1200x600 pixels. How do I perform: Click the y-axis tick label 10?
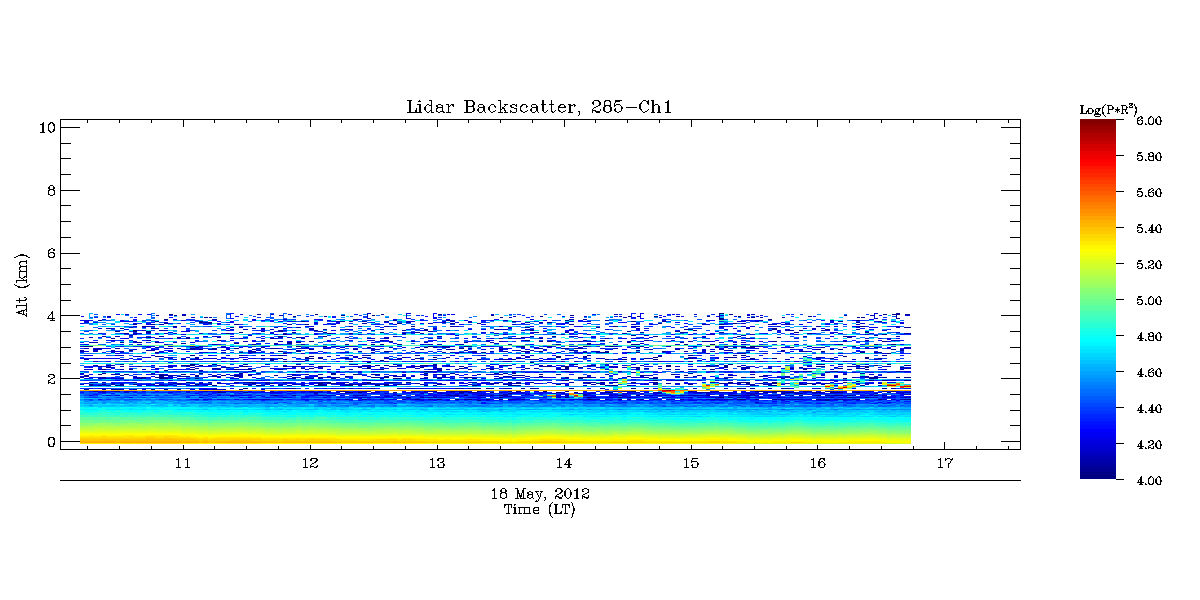[45, 127]
